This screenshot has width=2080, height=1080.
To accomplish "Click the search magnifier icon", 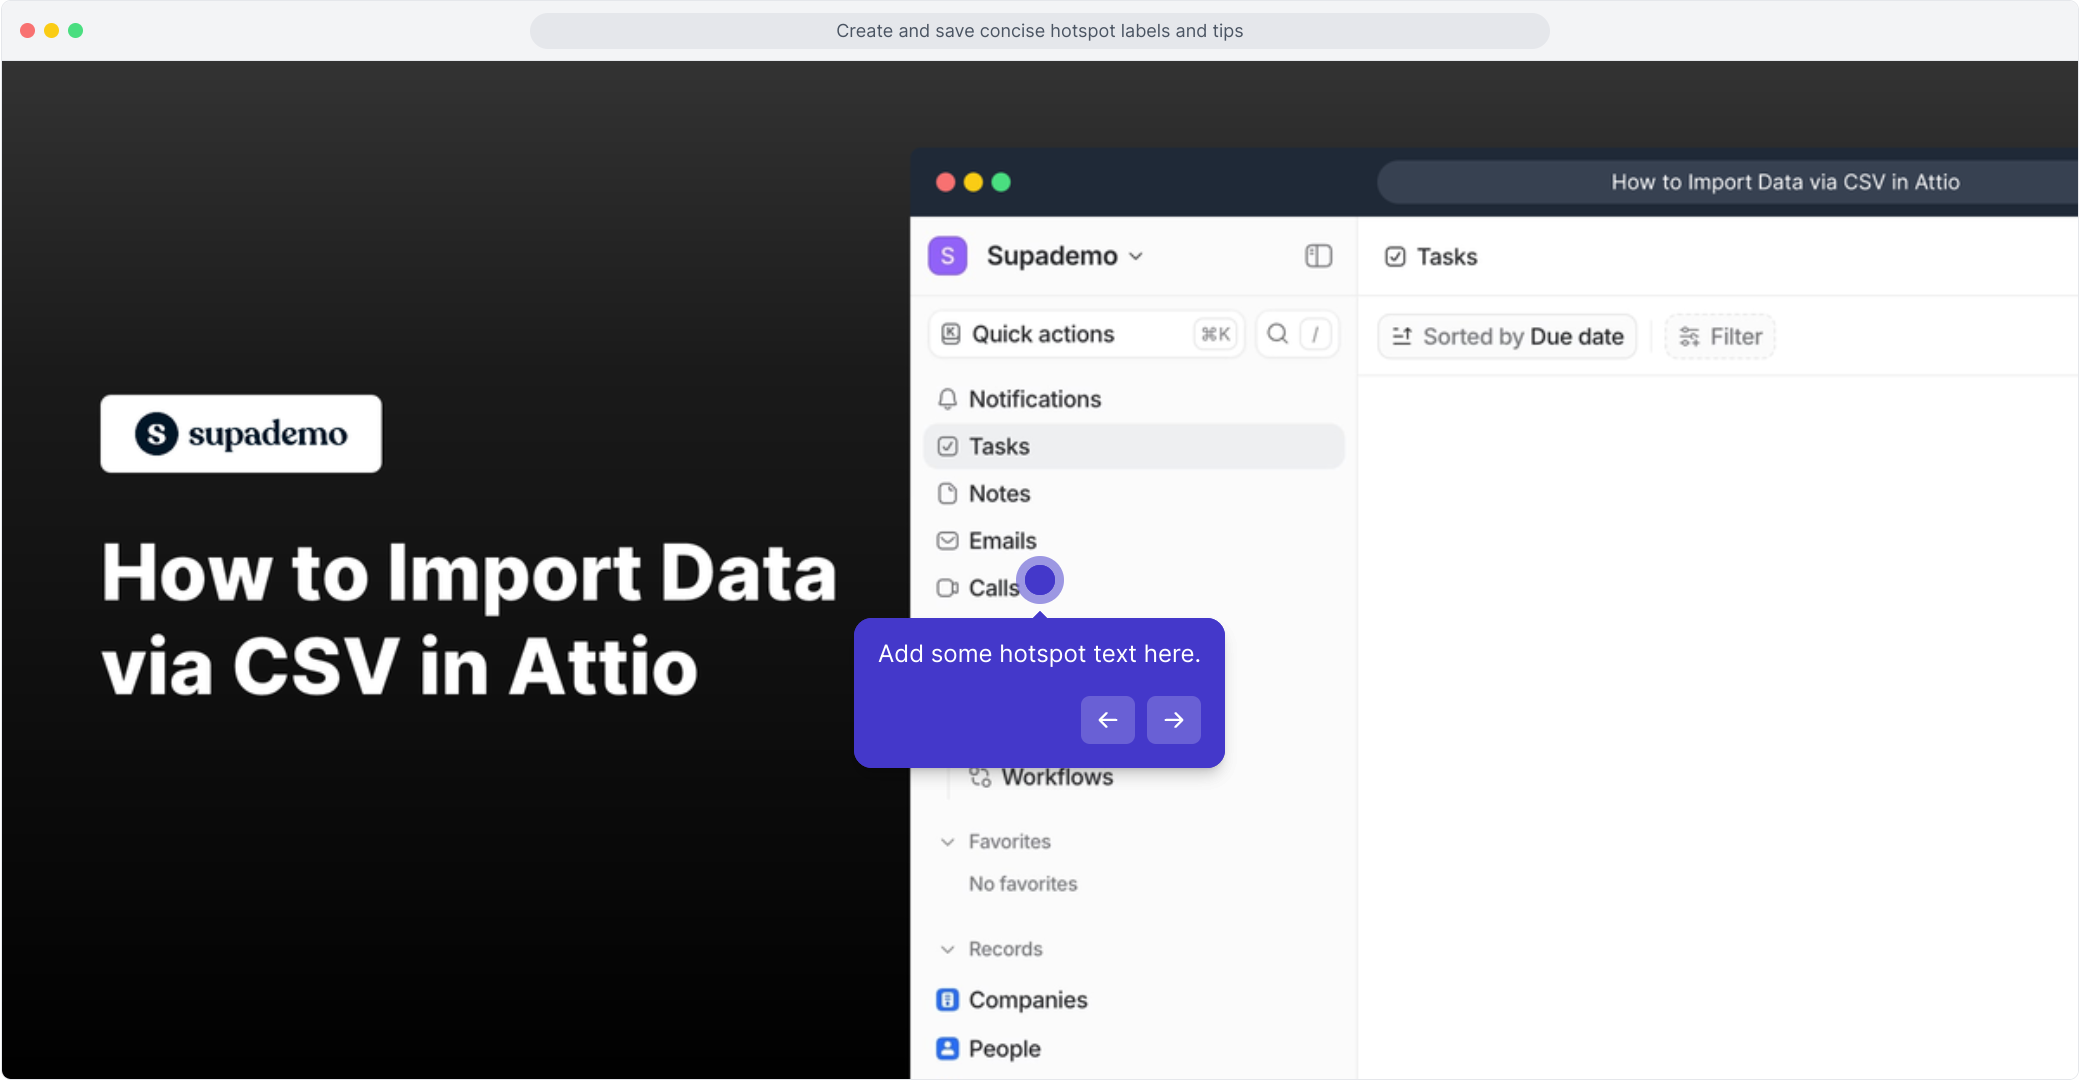I will click(x=1277, y=334).
